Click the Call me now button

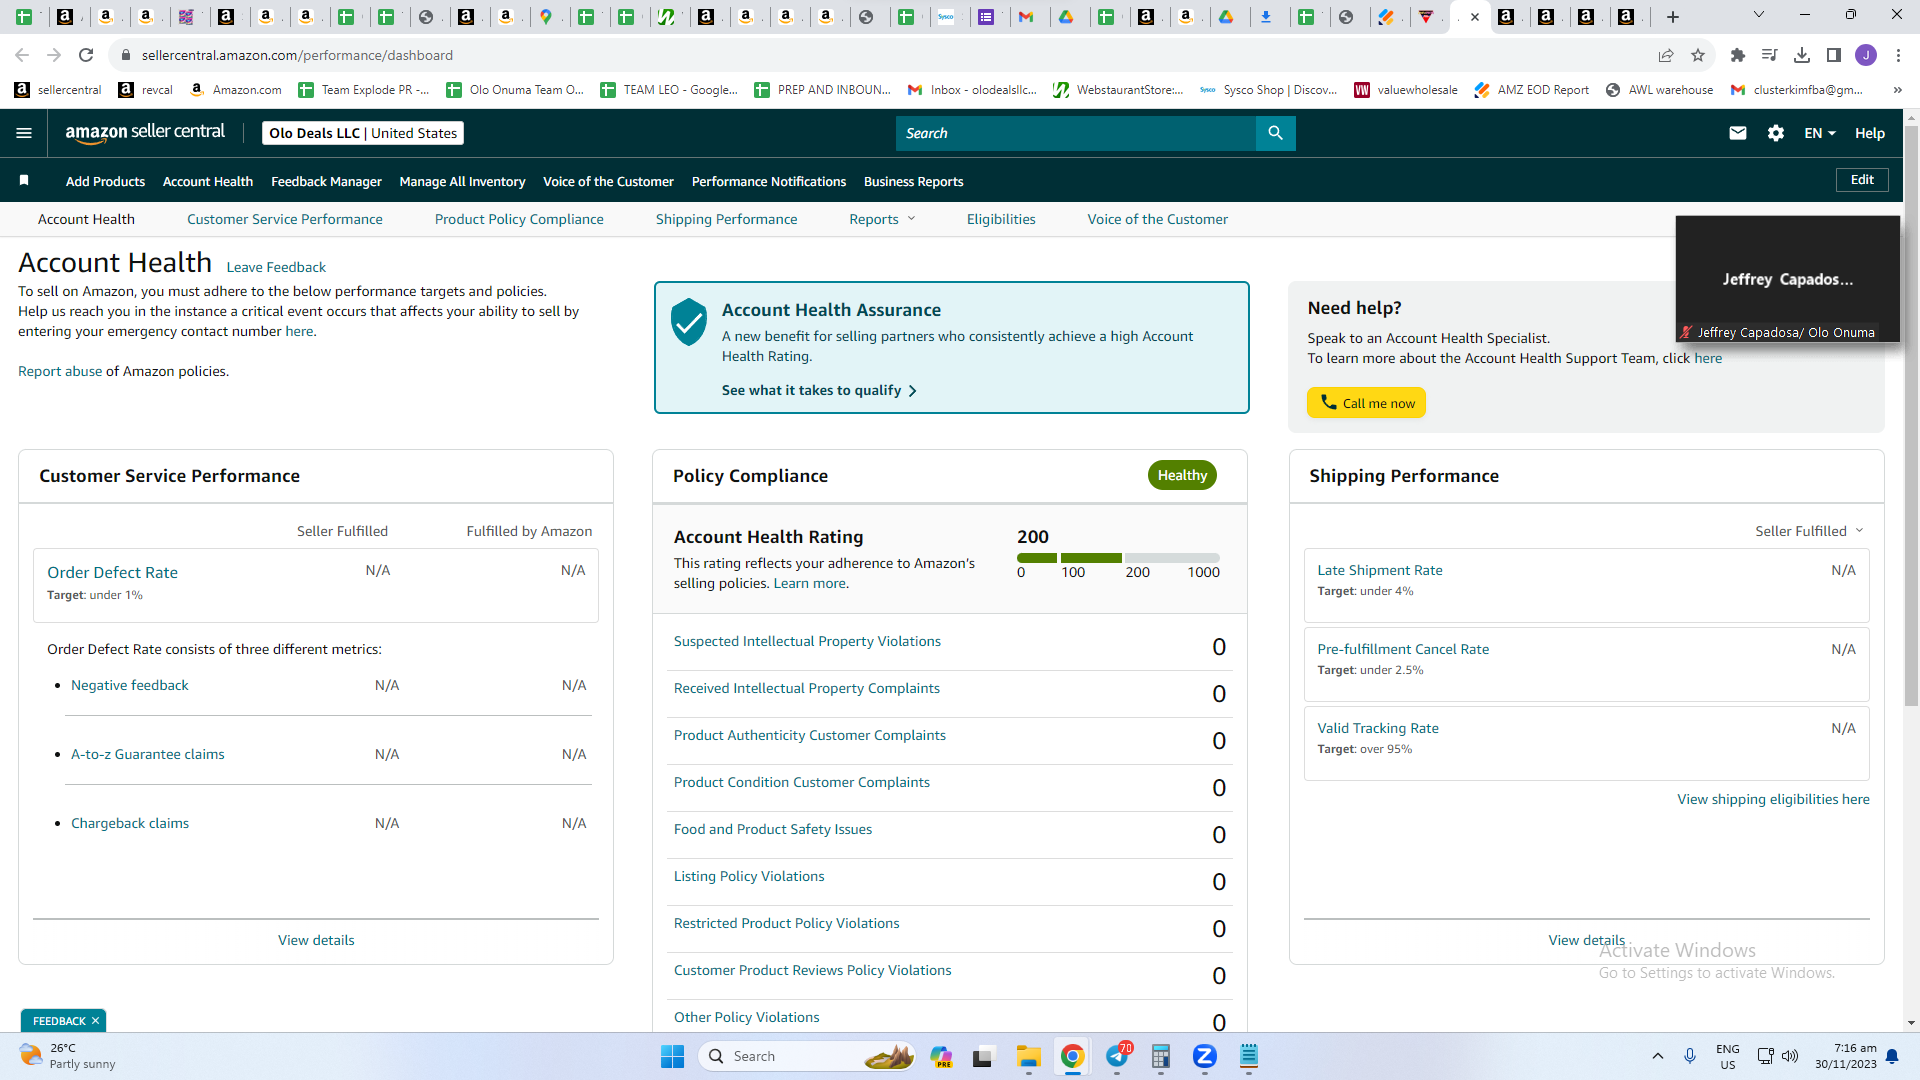click(1366, 402)
